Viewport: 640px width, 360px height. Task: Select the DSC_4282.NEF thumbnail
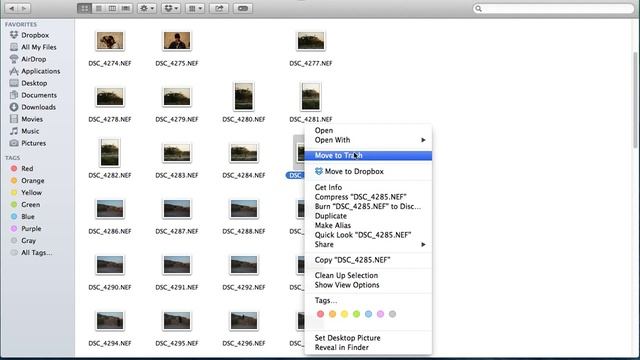coord(110,153)
